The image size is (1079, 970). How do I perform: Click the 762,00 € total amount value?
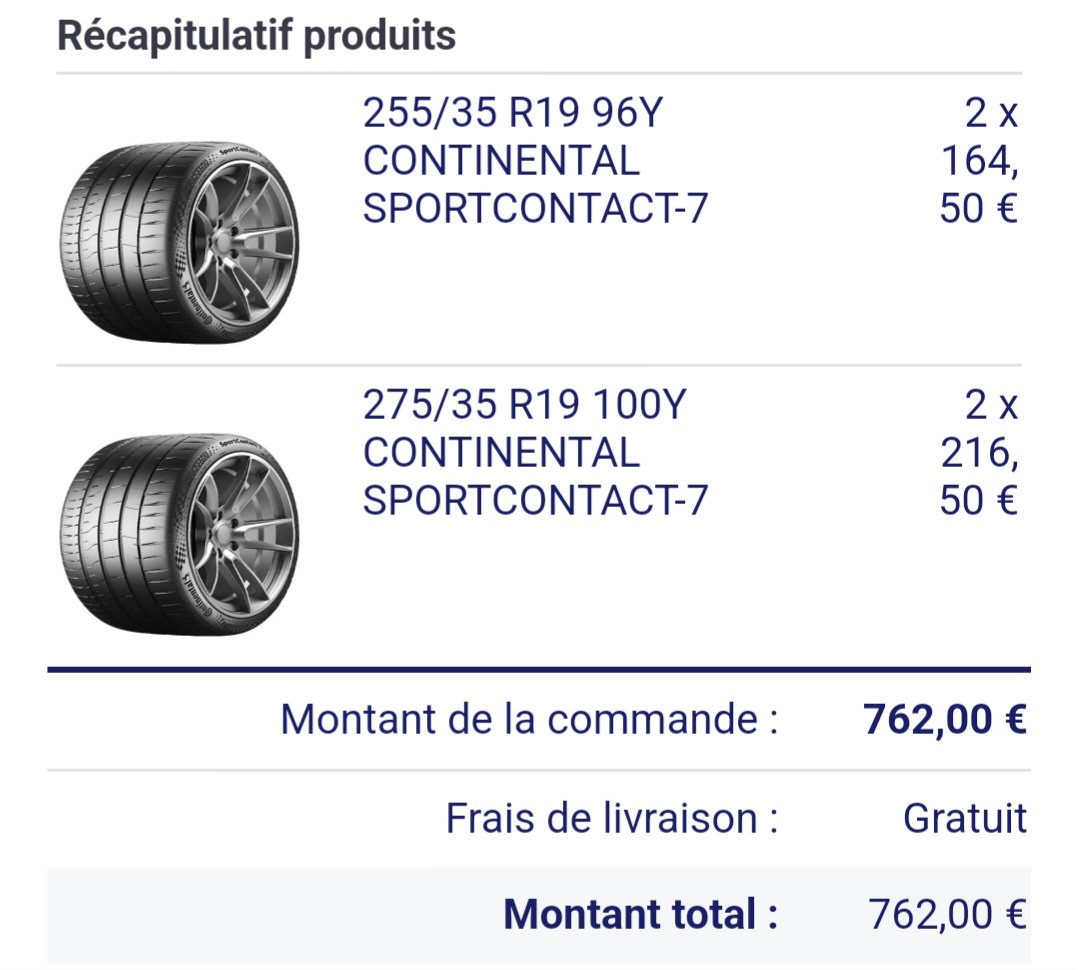pos(947,914)
